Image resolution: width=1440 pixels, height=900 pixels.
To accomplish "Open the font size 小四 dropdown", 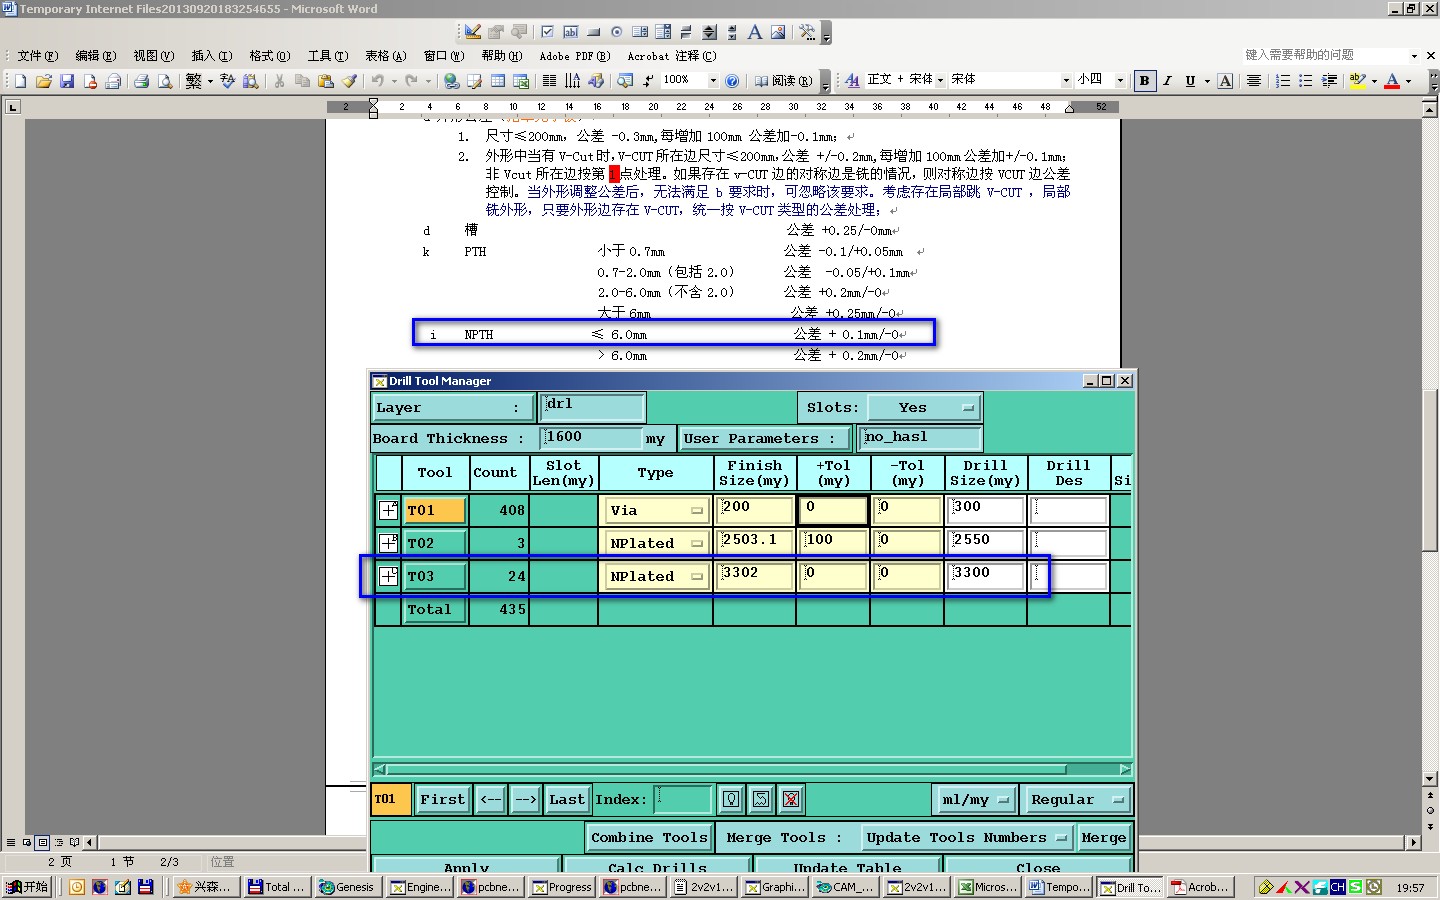I will [x=1120, y=81].
